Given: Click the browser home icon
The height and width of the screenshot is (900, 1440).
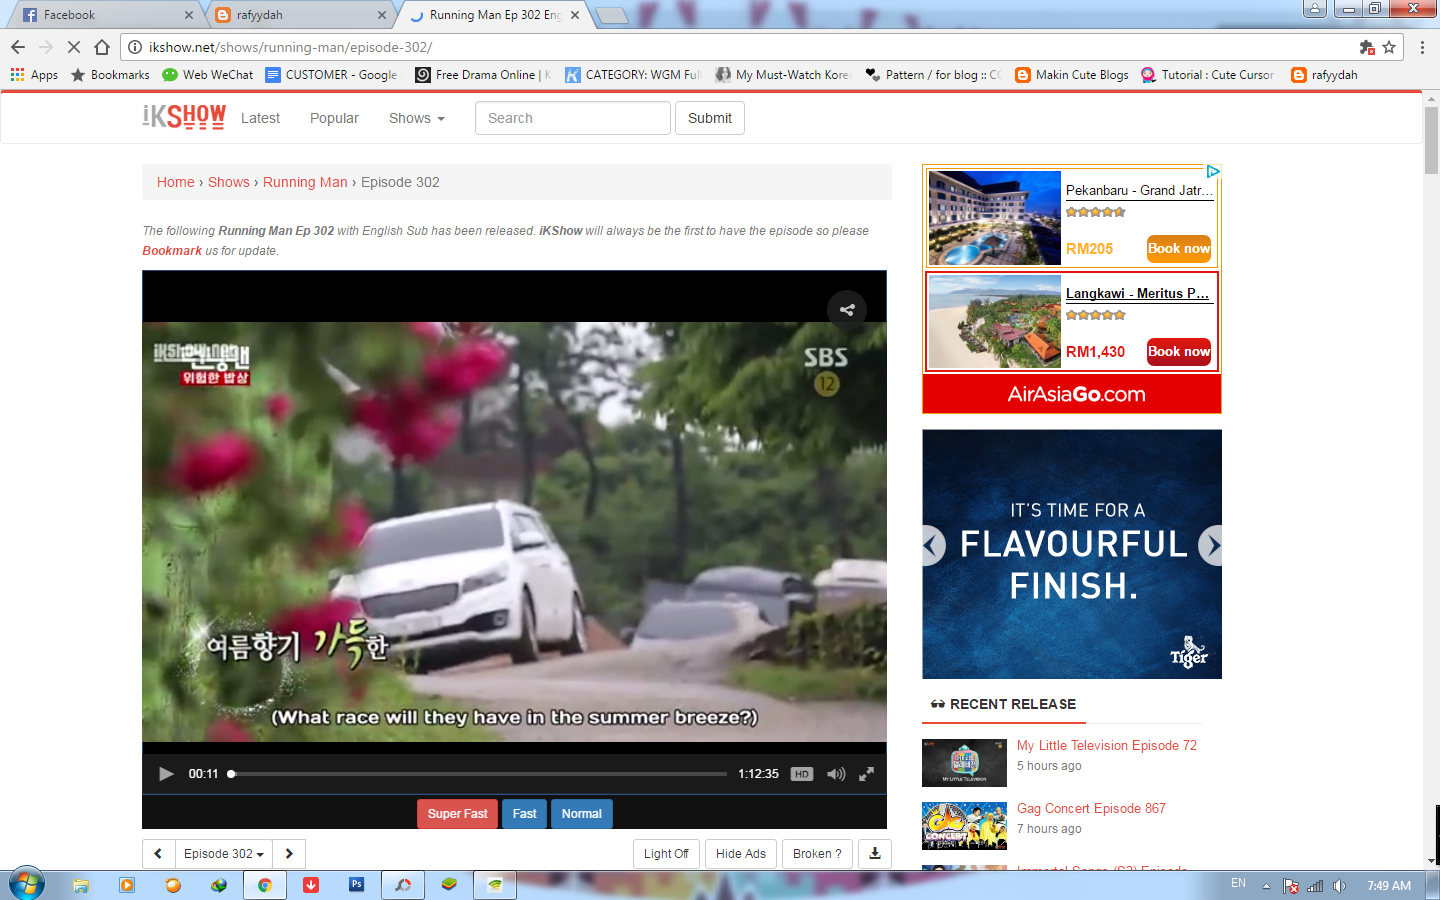Looking at the screenshot, I should coord(102,47).
